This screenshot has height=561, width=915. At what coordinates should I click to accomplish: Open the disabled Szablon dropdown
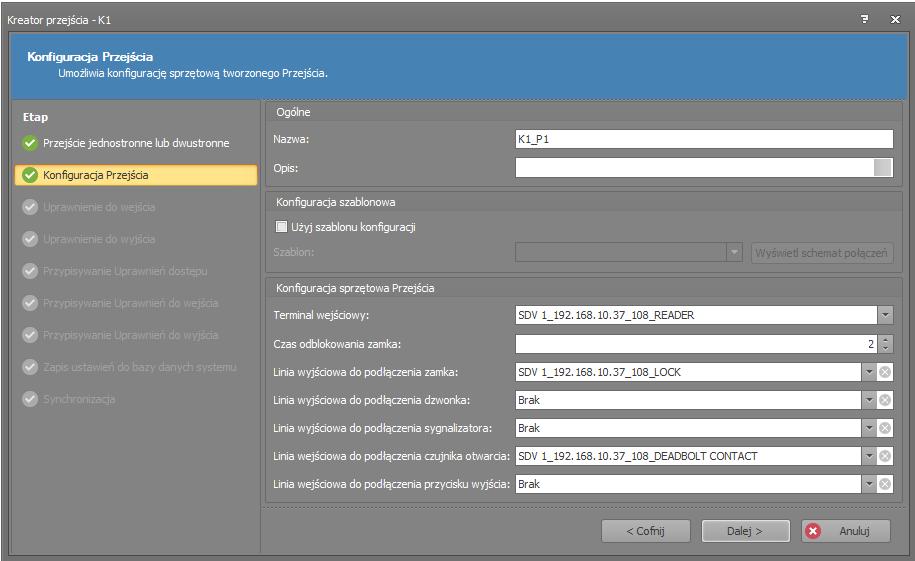coord(734,253)
